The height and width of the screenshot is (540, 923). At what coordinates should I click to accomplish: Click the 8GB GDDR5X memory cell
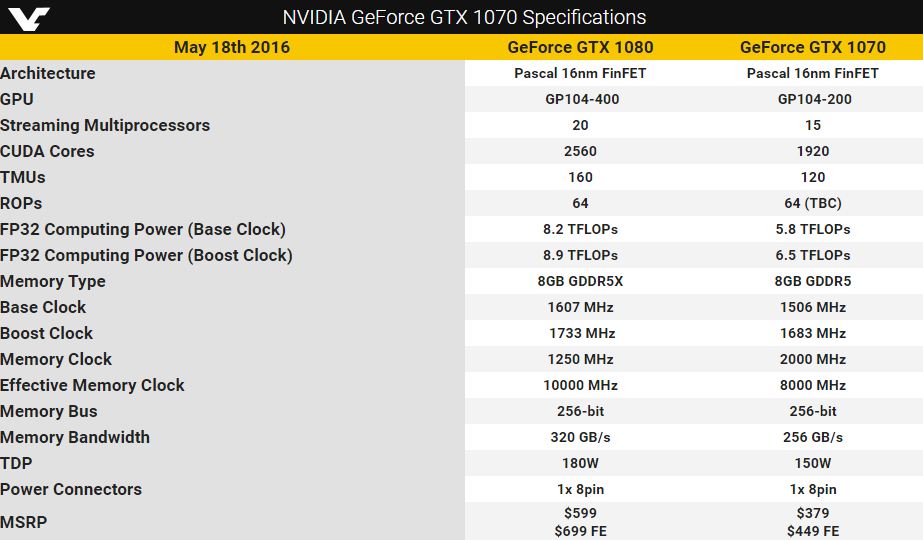click(580, 281)
